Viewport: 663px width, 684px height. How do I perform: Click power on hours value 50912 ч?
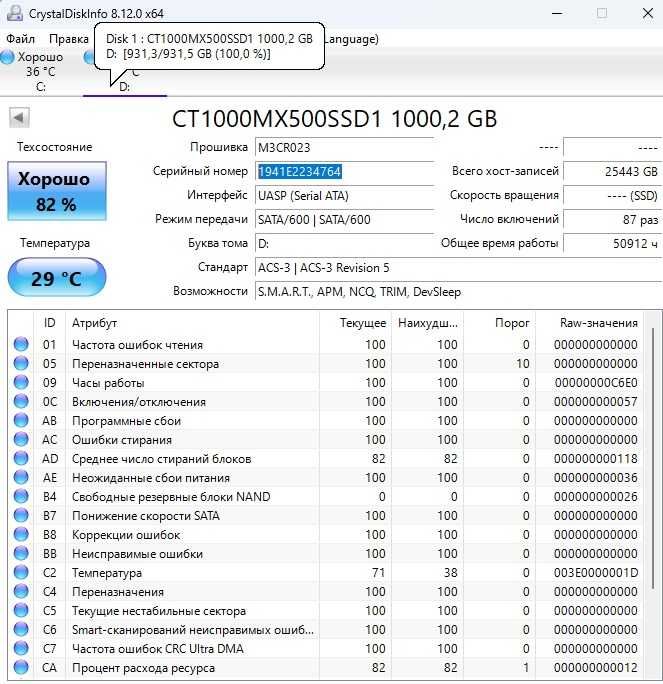click(x=612, y=243)
